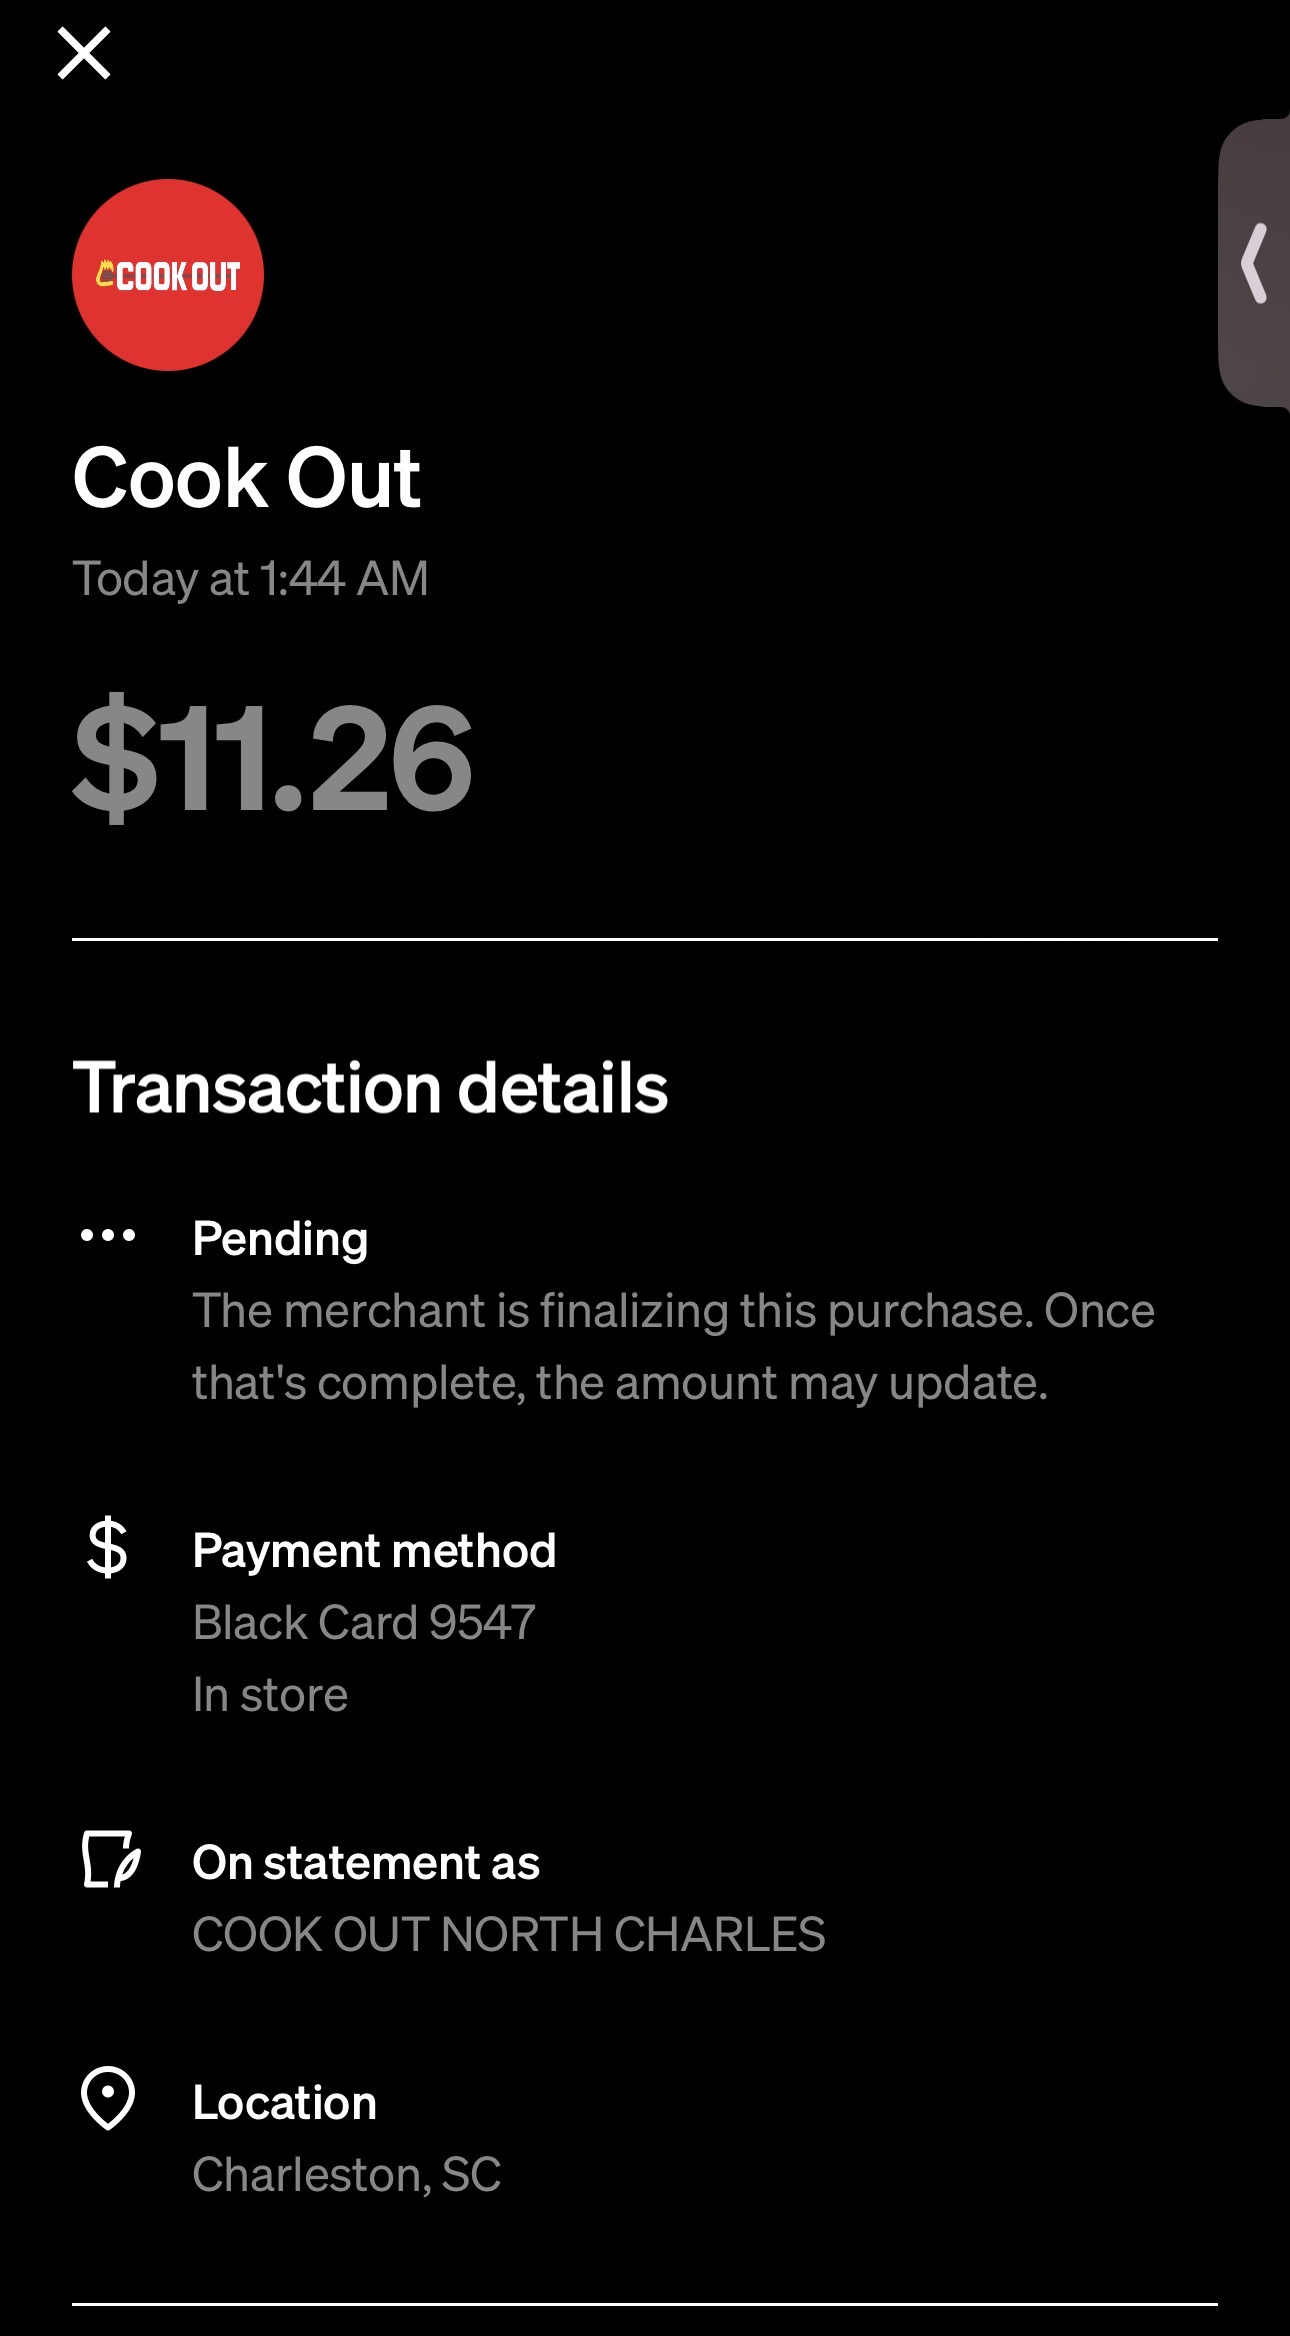Tap the Cook Out merchant logo
This screenshot has height=2336, width=1290.
pyautogui.click(x=168, y=275)
